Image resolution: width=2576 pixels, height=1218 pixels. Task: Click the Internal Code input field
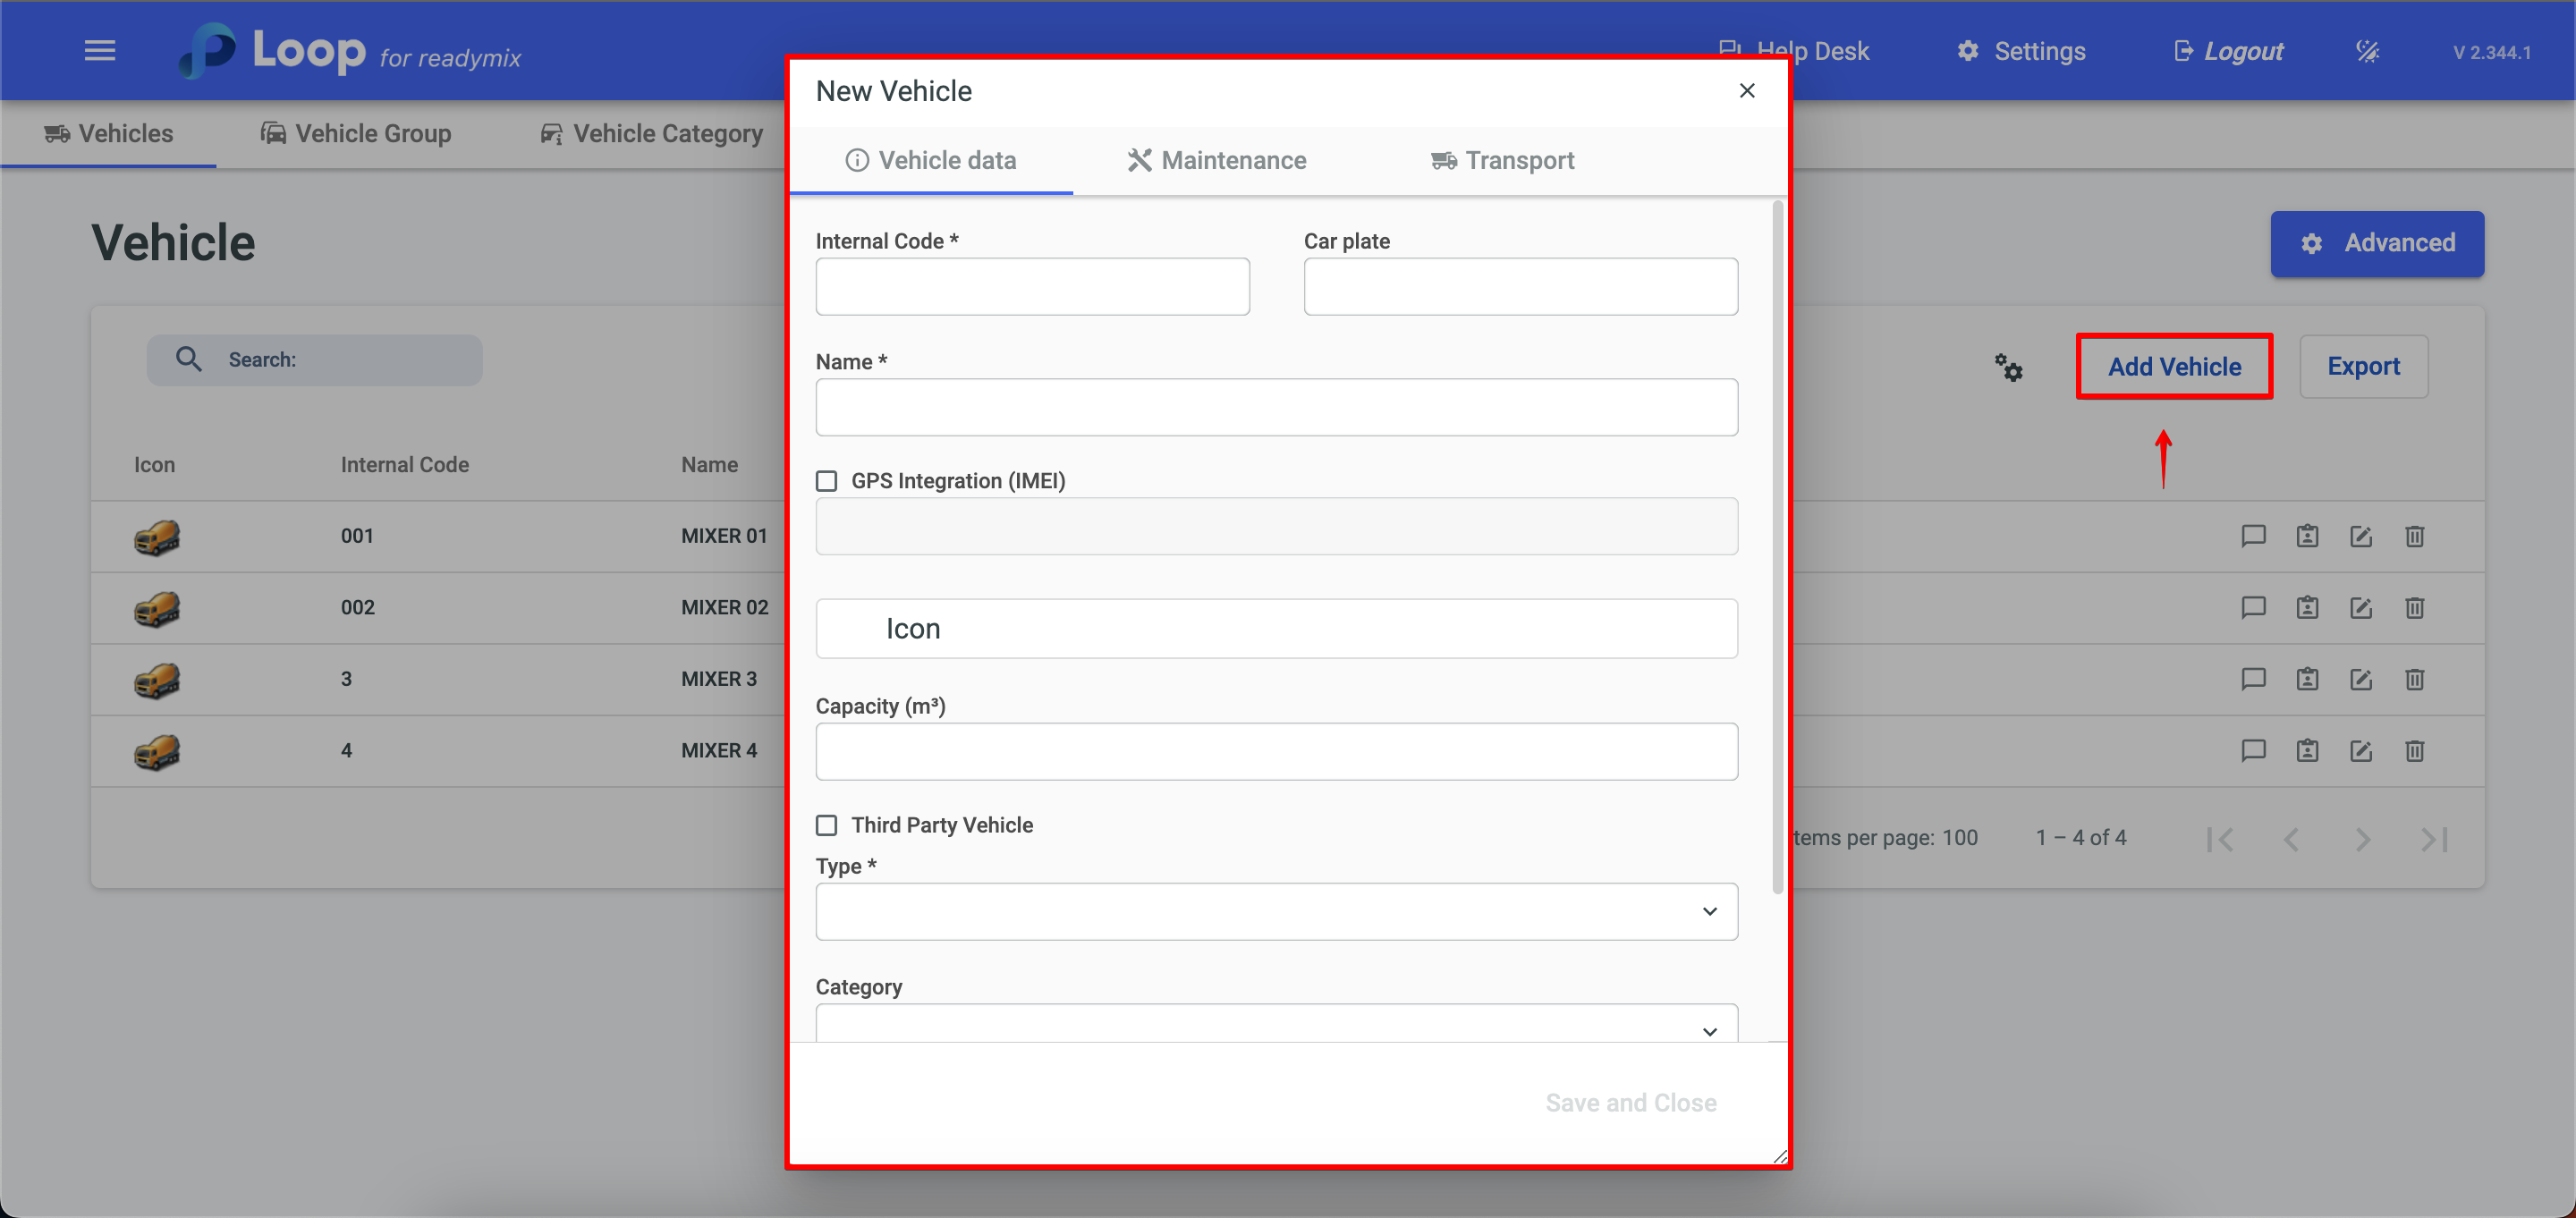tap(1032, 287)
